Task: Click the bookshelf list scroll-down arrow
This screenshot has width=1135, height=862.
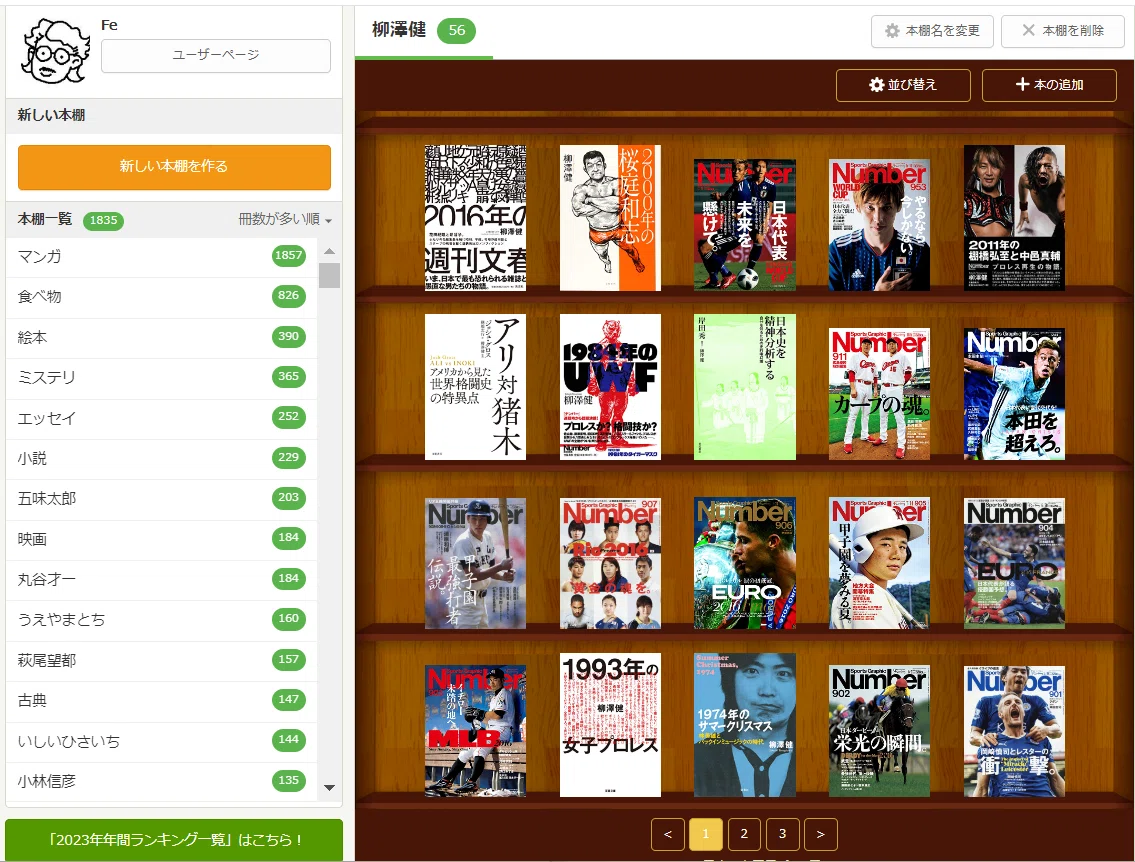Action: click(x=329, y=787)
